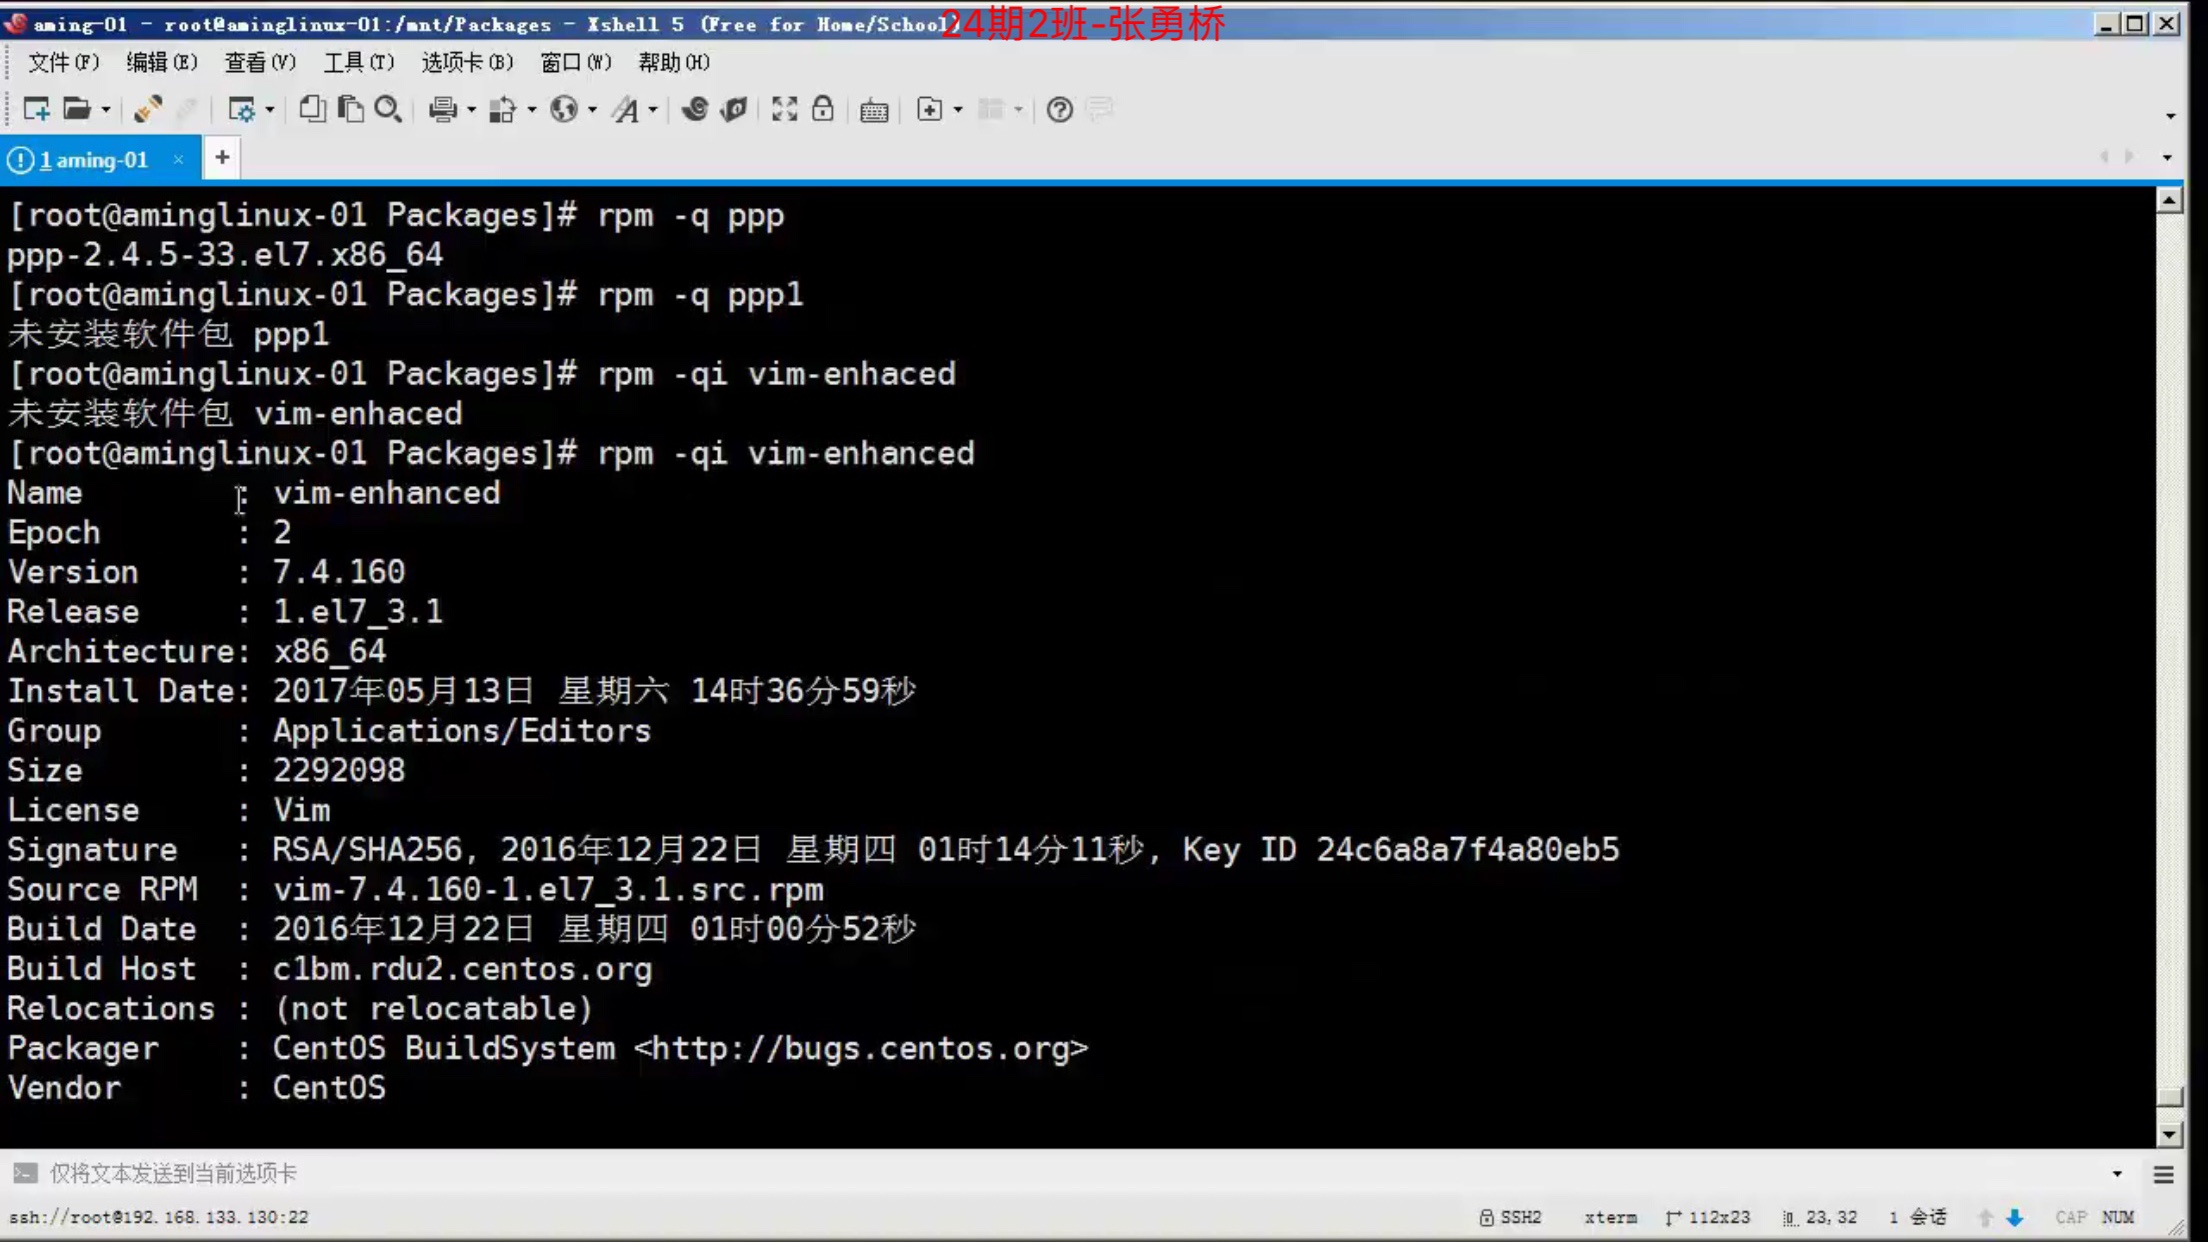This screenshot has height=1242, width=2208.
Task: Click the print toolbar icon
Action: [441, 109]
